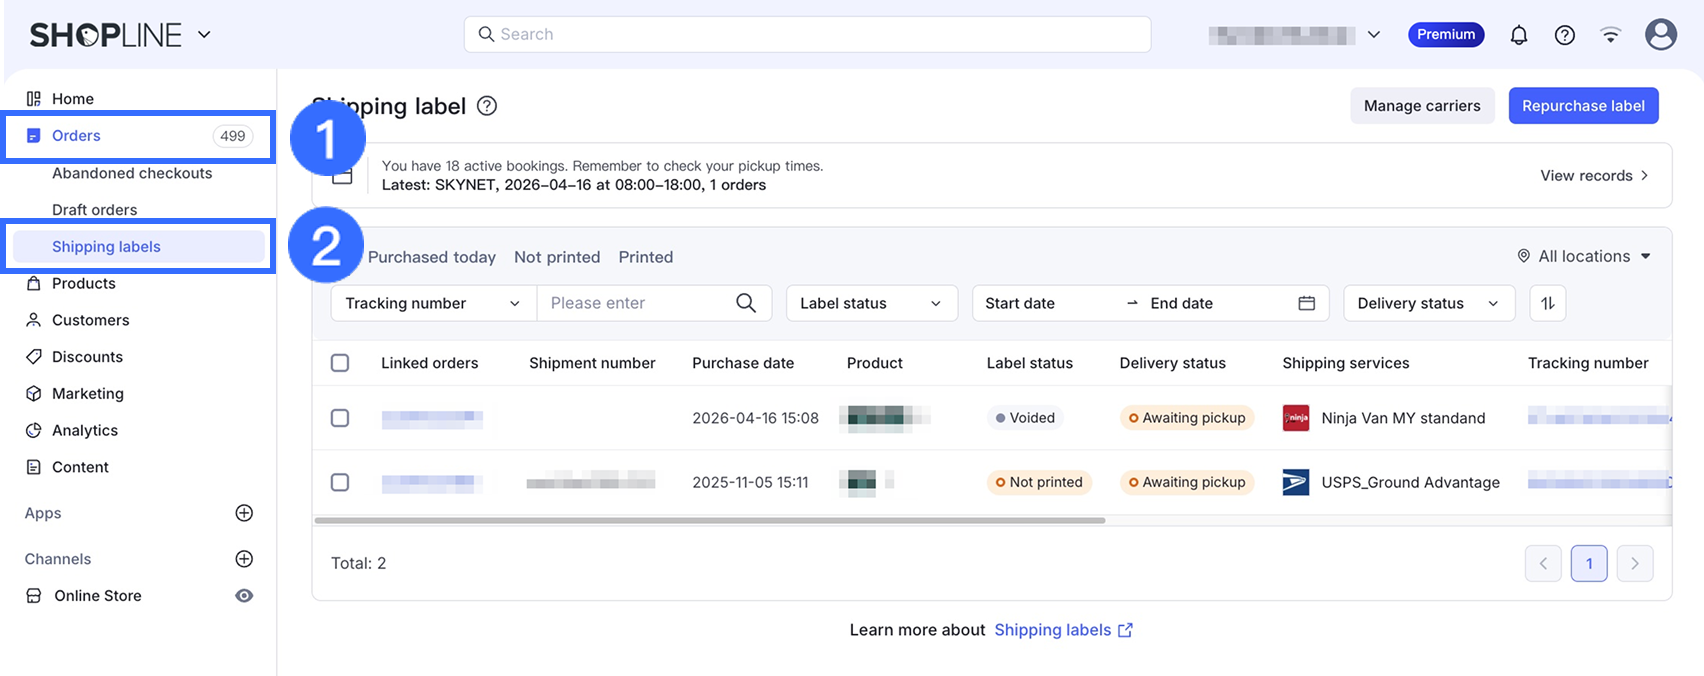
Task: Expand the Delivery status filter dropdown
Action: click(x=1428, y=303)
